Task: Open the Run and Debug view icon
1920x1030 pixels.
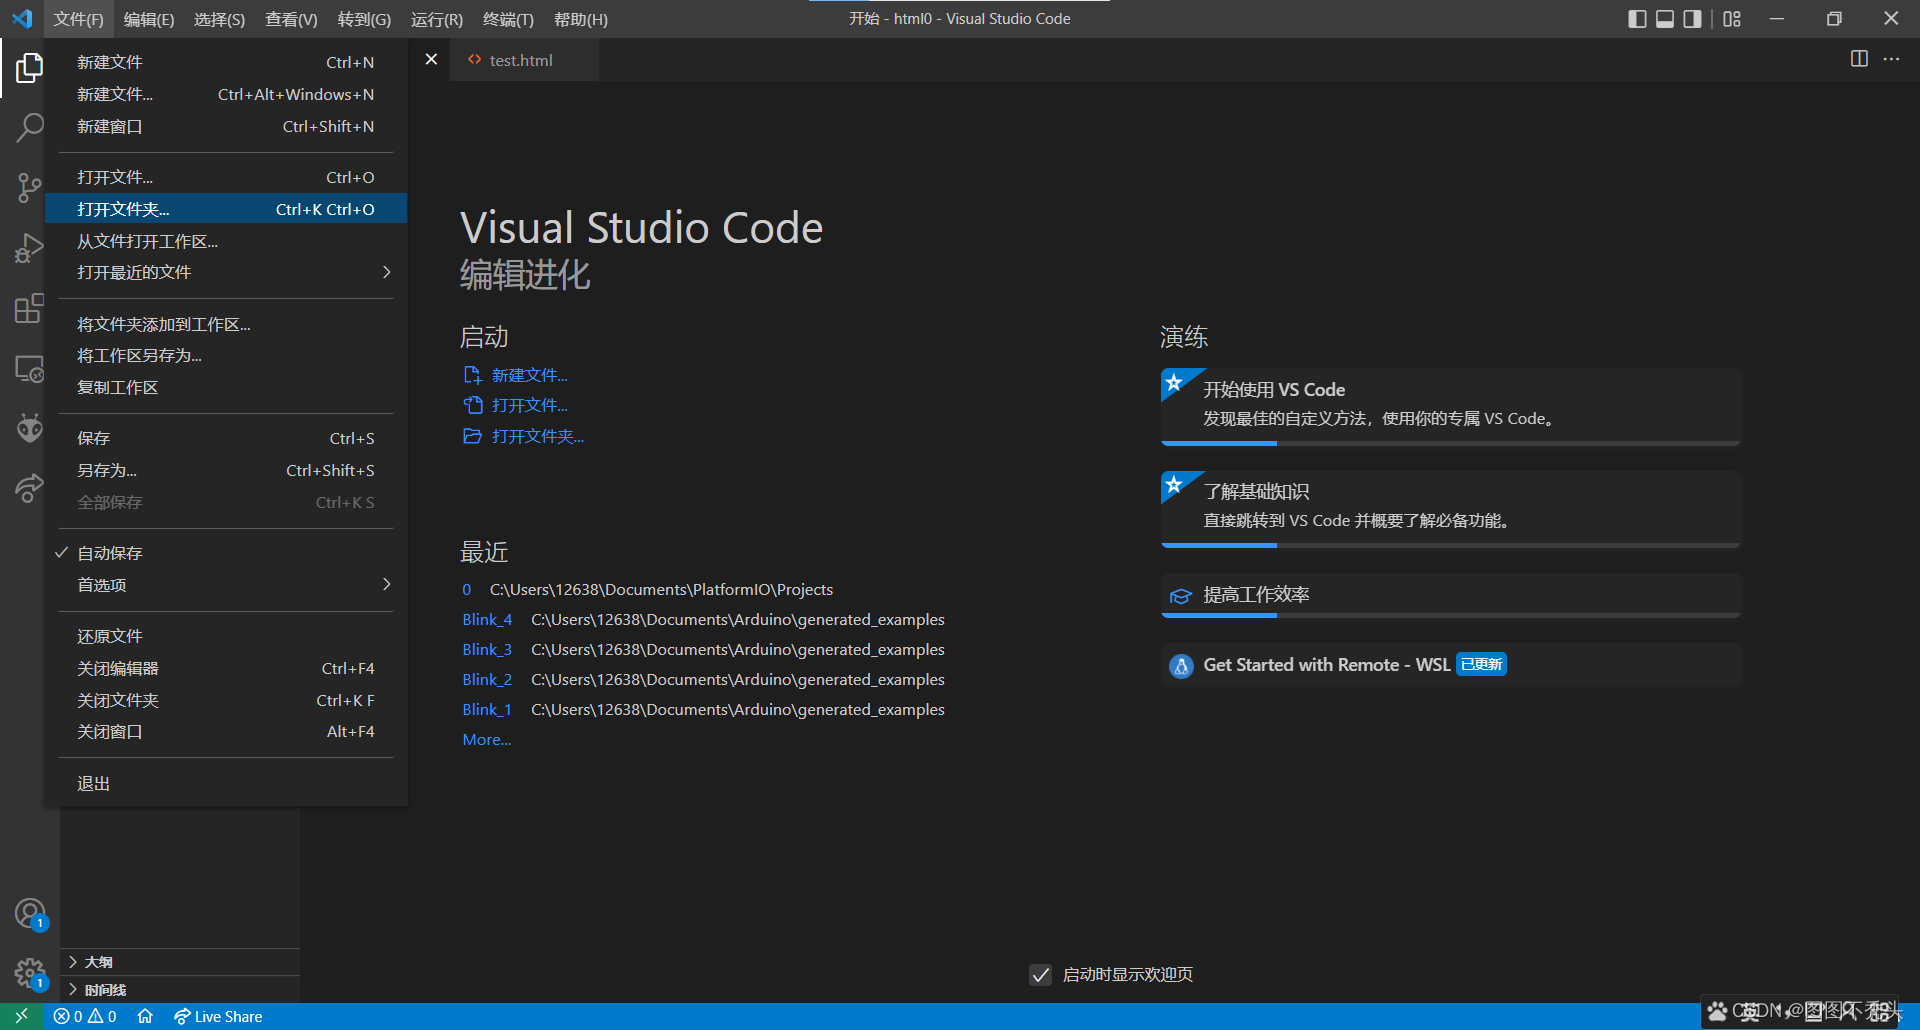Action: (29, 247)
